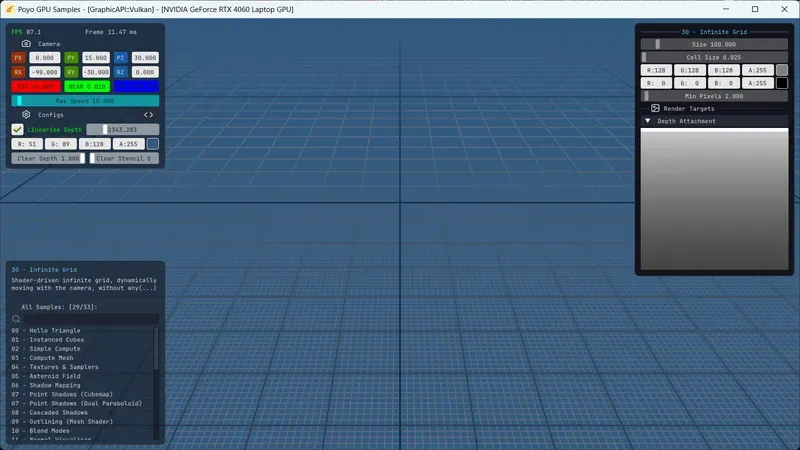800x450 pixels.
Task: Edit second grid color R: 0 field
Action: (656, 83)
